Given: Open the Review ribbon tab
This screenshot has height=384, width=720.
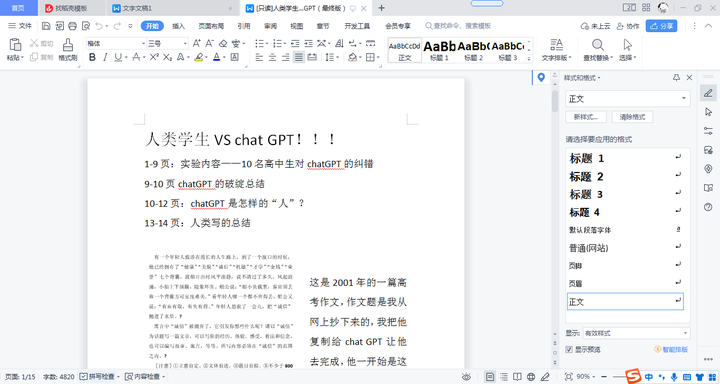Looking at the screenshot, I should click(270, 26).
